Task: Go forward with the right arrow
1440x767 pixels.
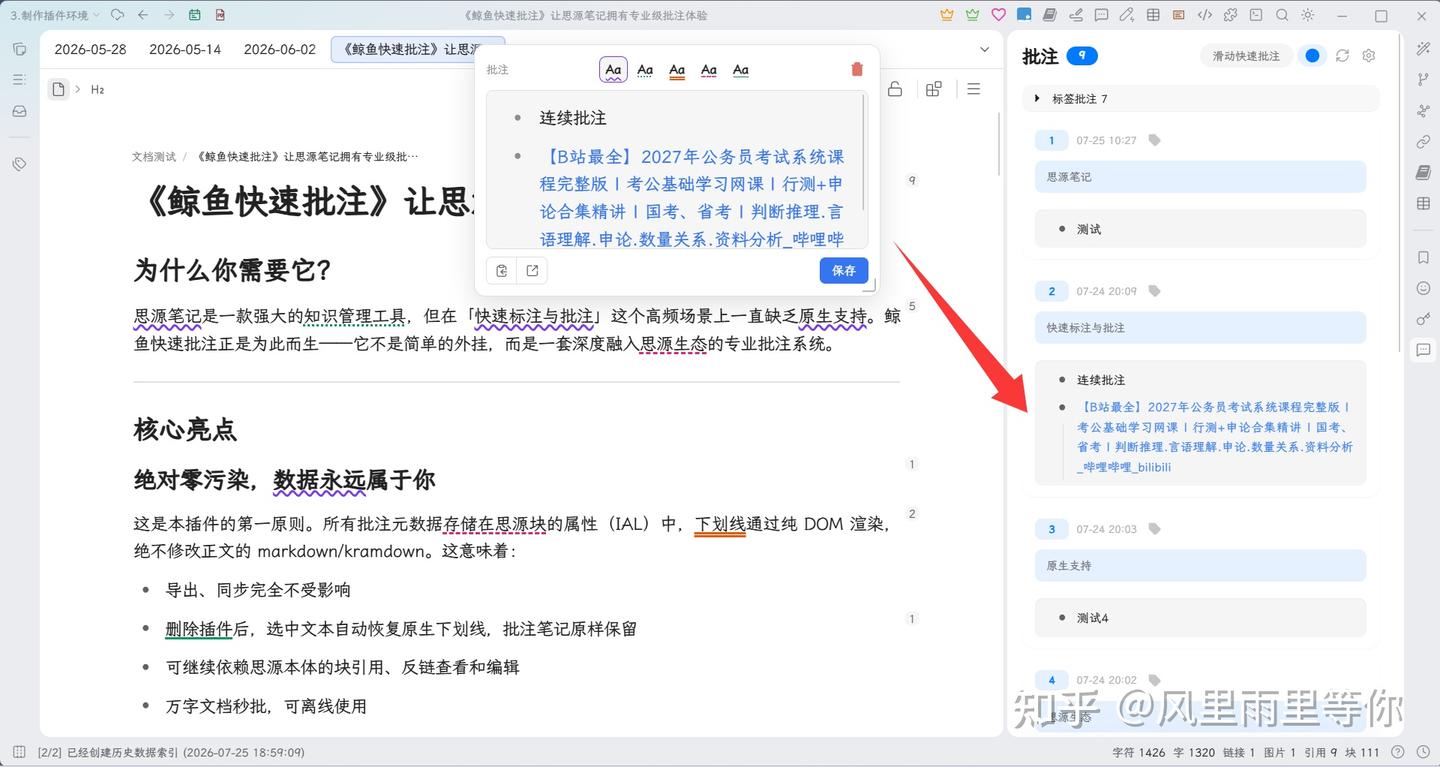Action: click(168, 15)
